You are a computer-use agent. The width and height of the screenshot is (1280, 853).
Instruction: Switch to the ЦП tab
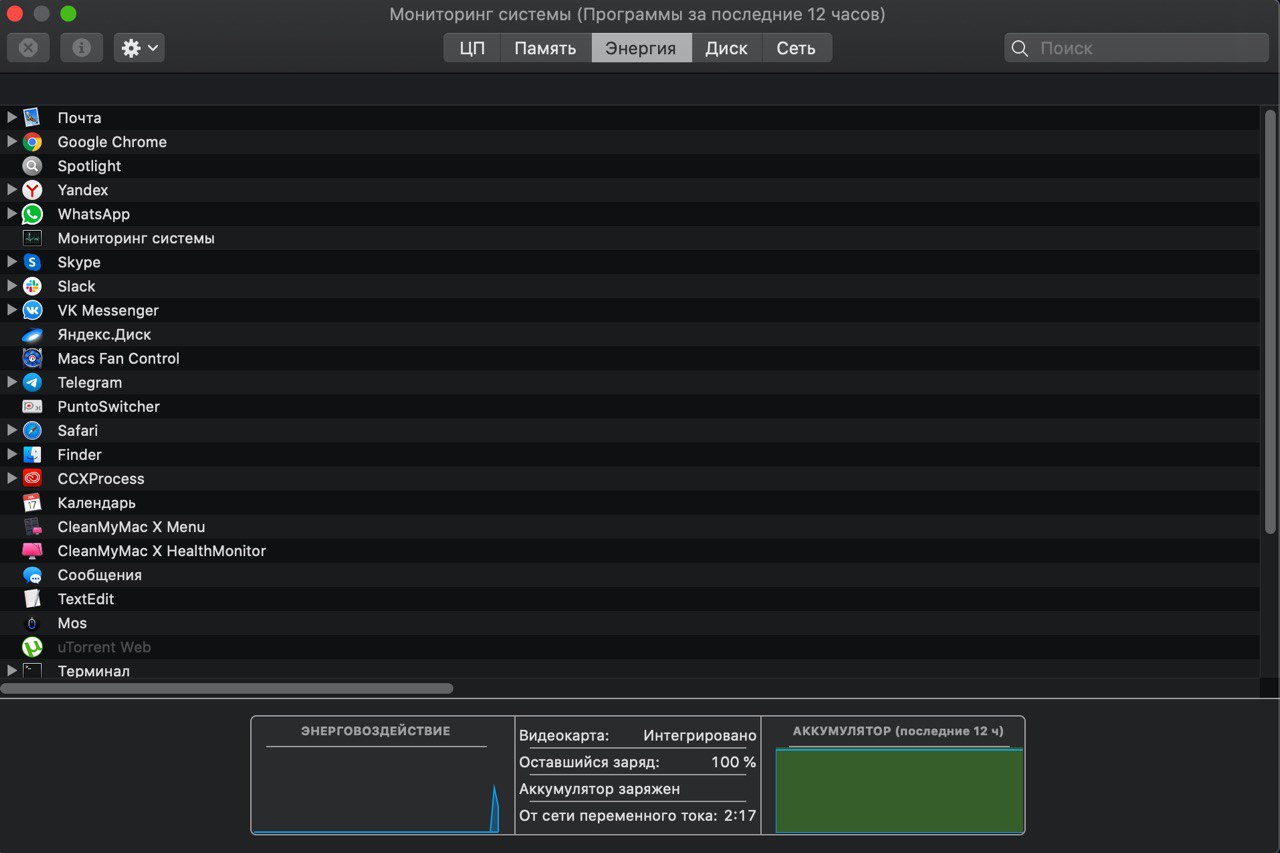472,48
